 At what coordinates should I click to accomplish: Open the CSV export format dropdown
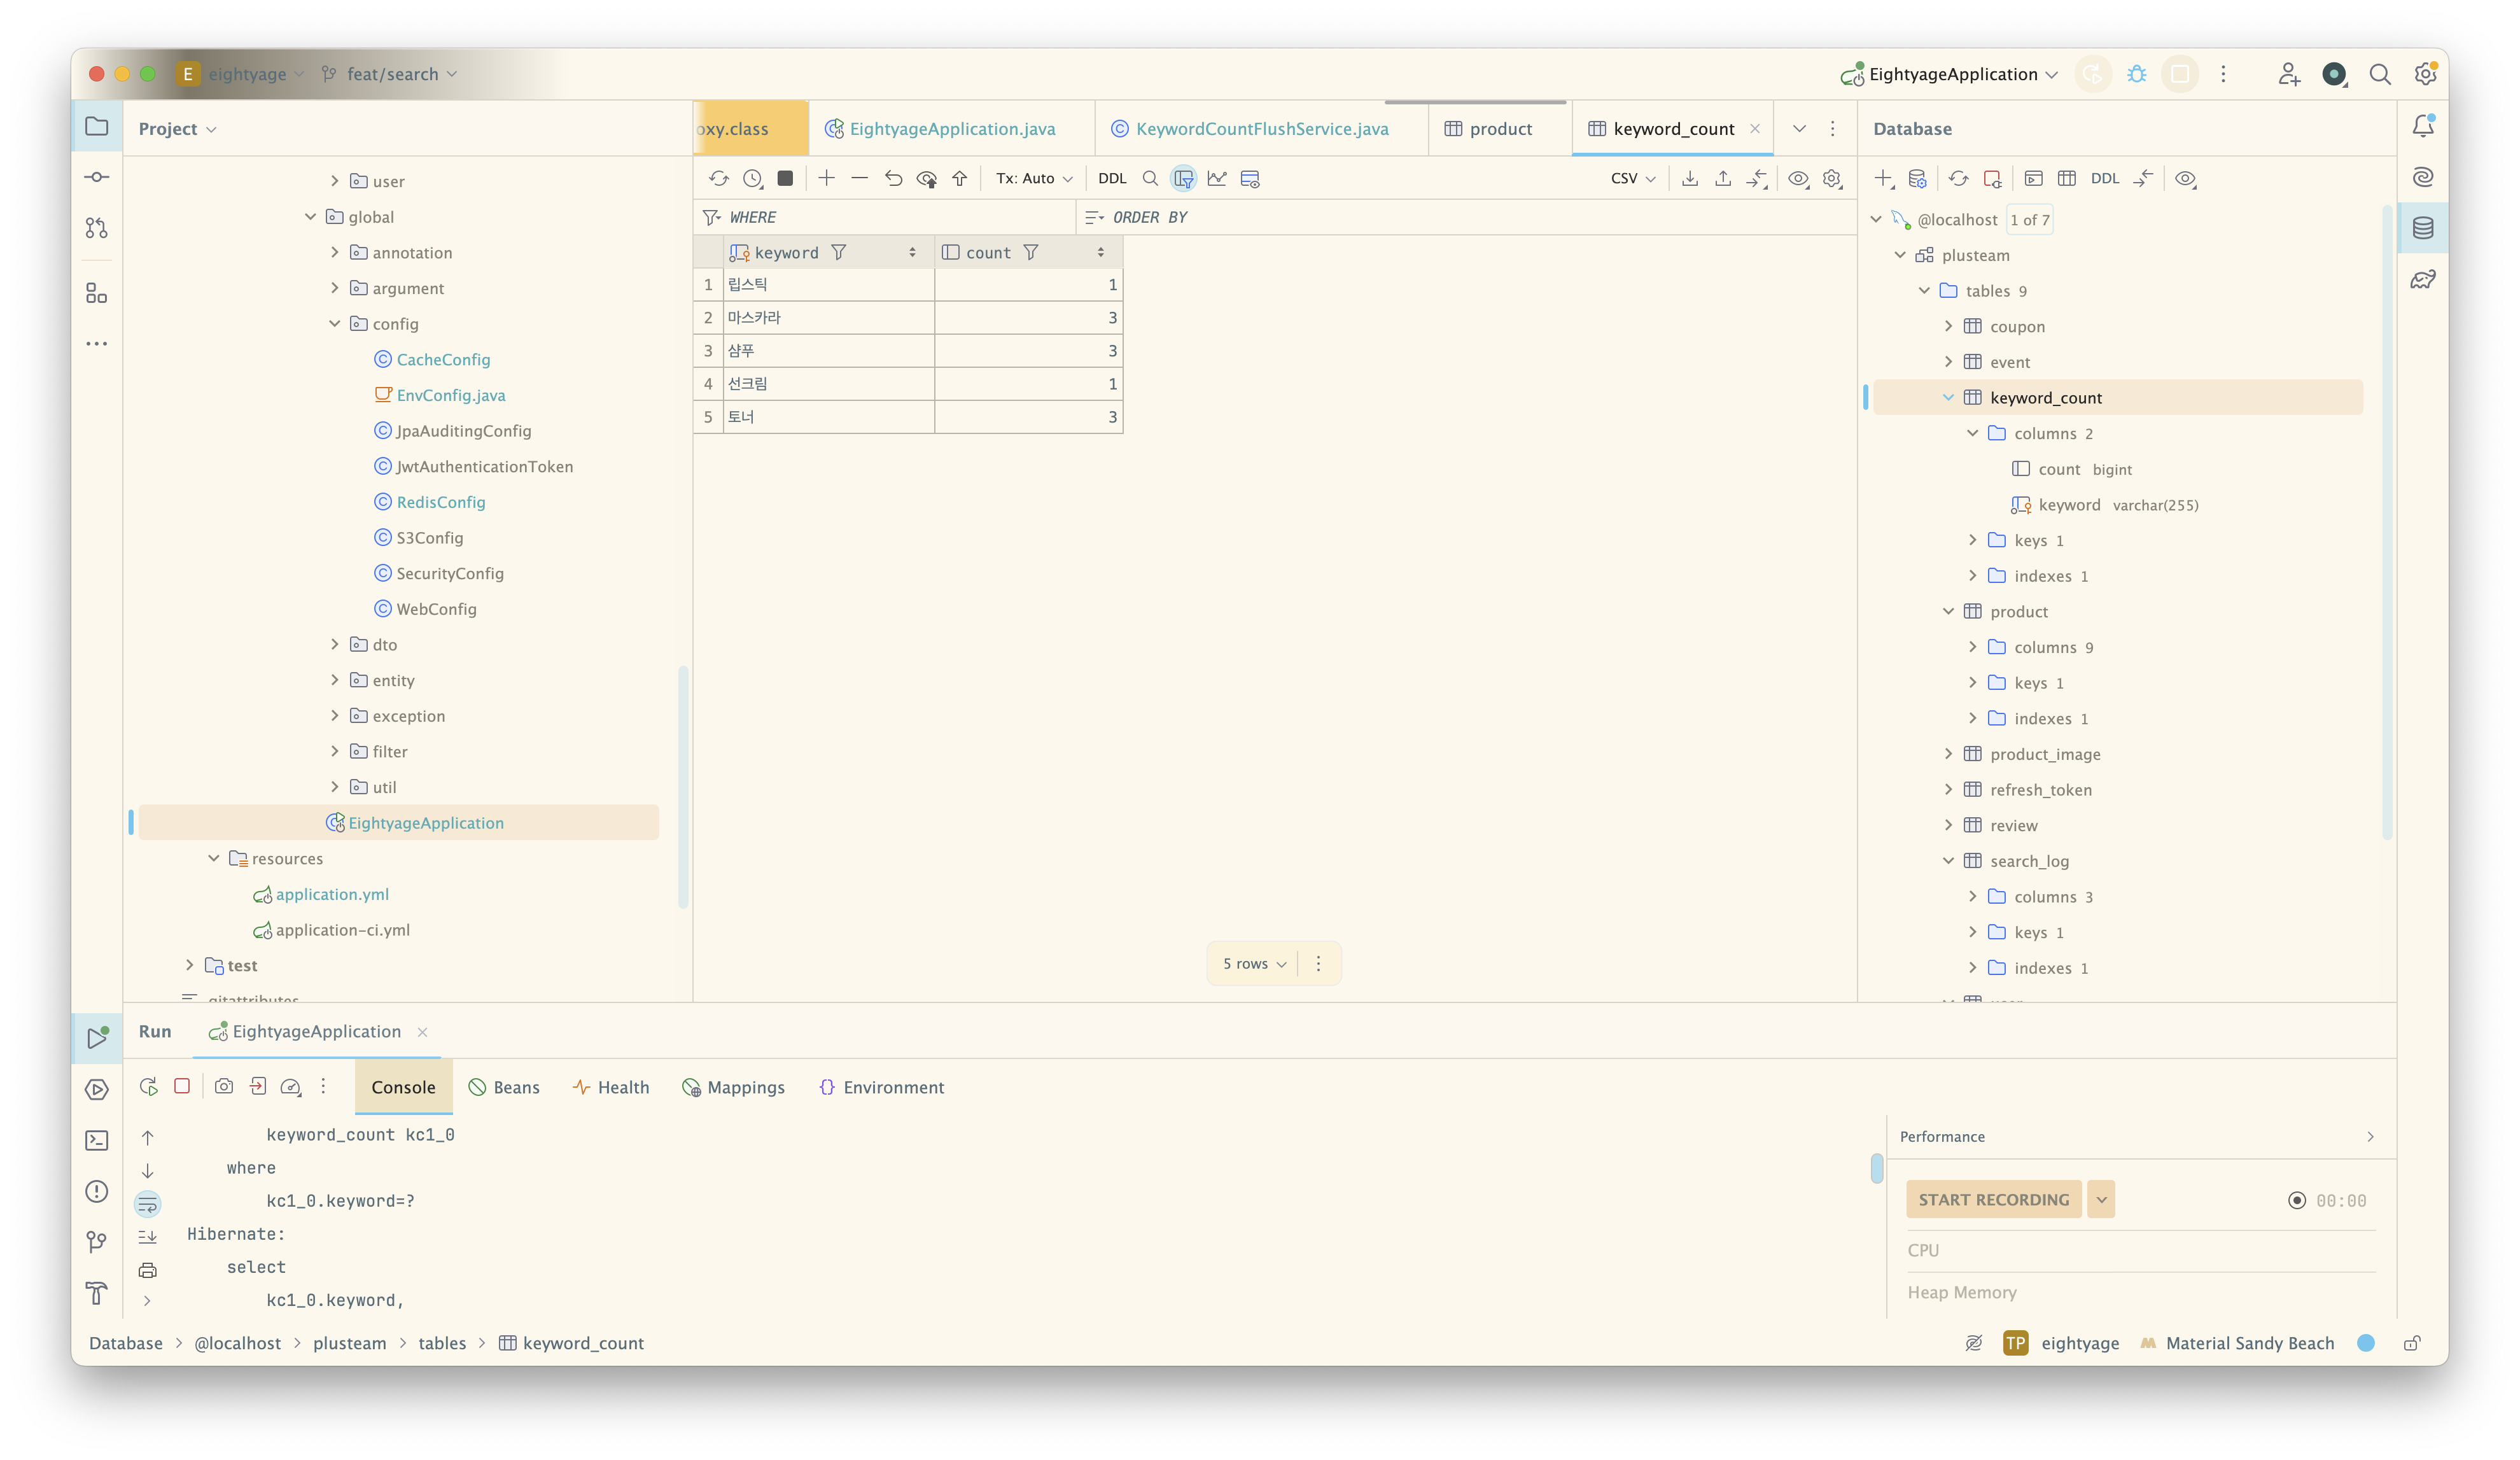coord(1632,179)
